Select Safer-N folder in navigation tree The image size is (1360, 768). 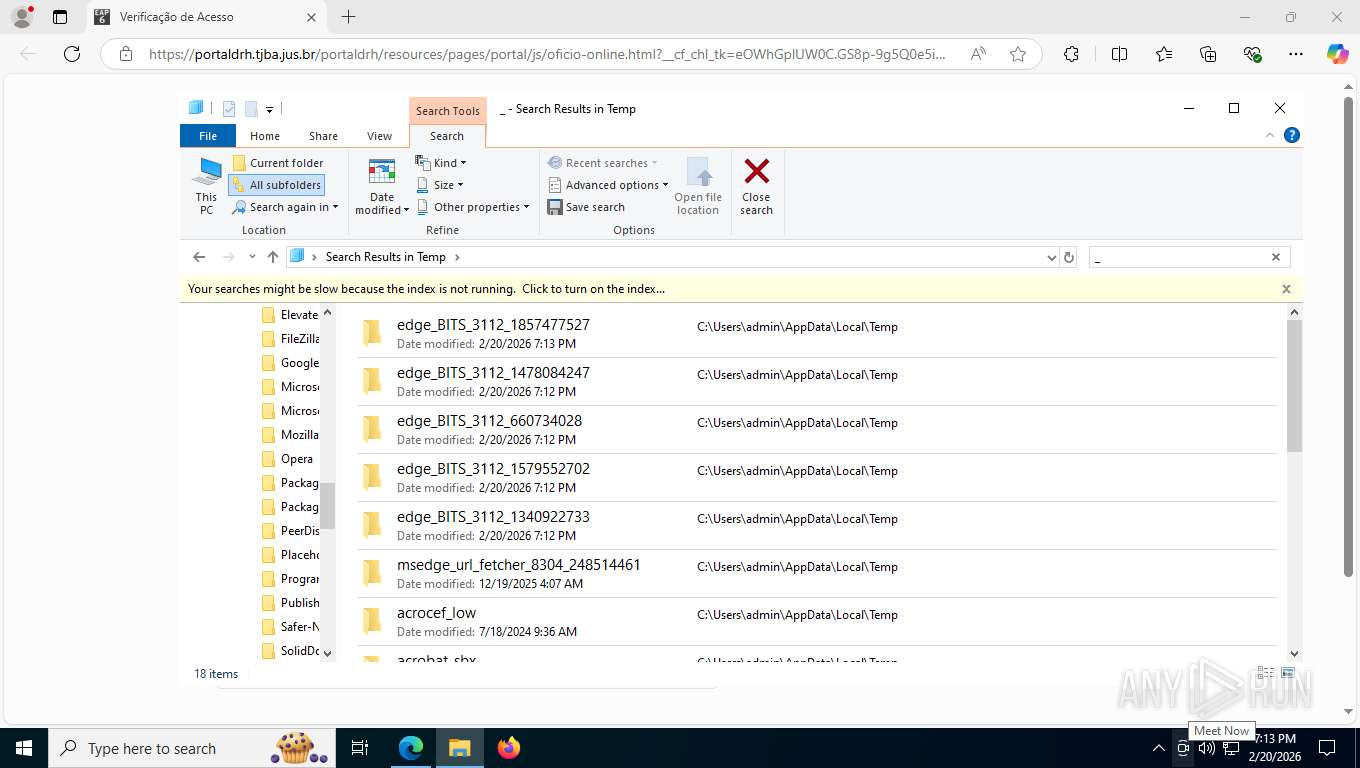[x=289, y=627]
